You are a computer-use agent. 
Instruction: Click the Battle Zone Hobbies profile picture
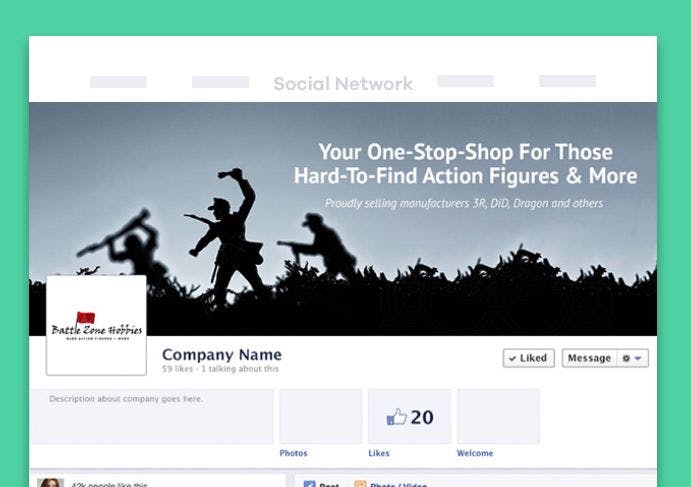96,325
